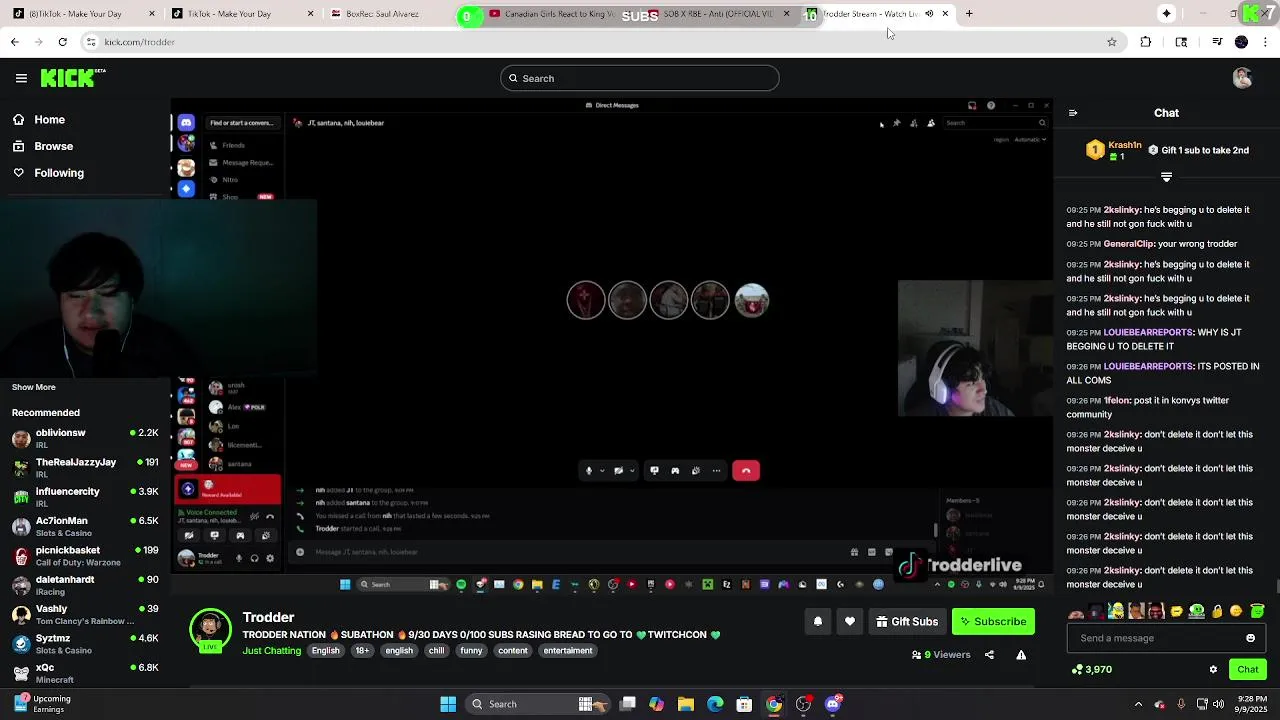Open recommended channel xQc
The image size is (1280, 720).
(85, 672)
